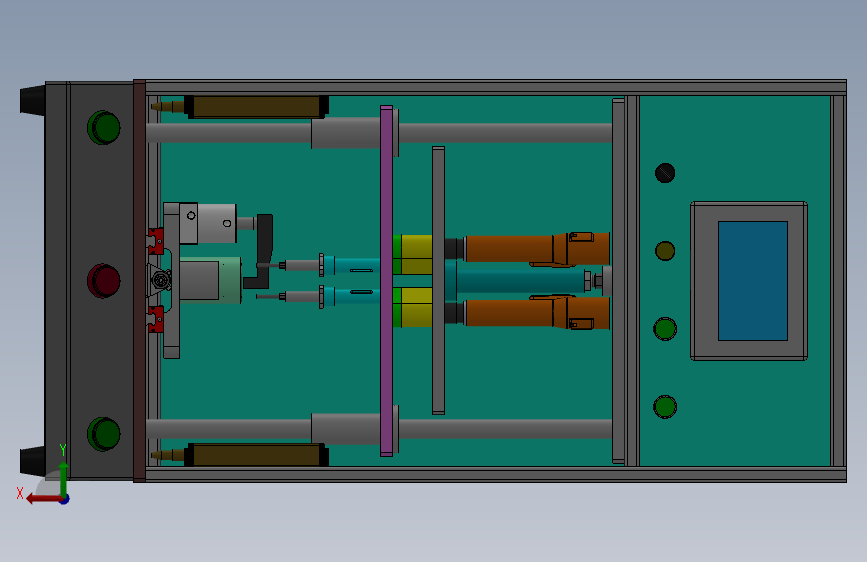Select the thin gray vertical plate behind the purple one

pos(438,280)
